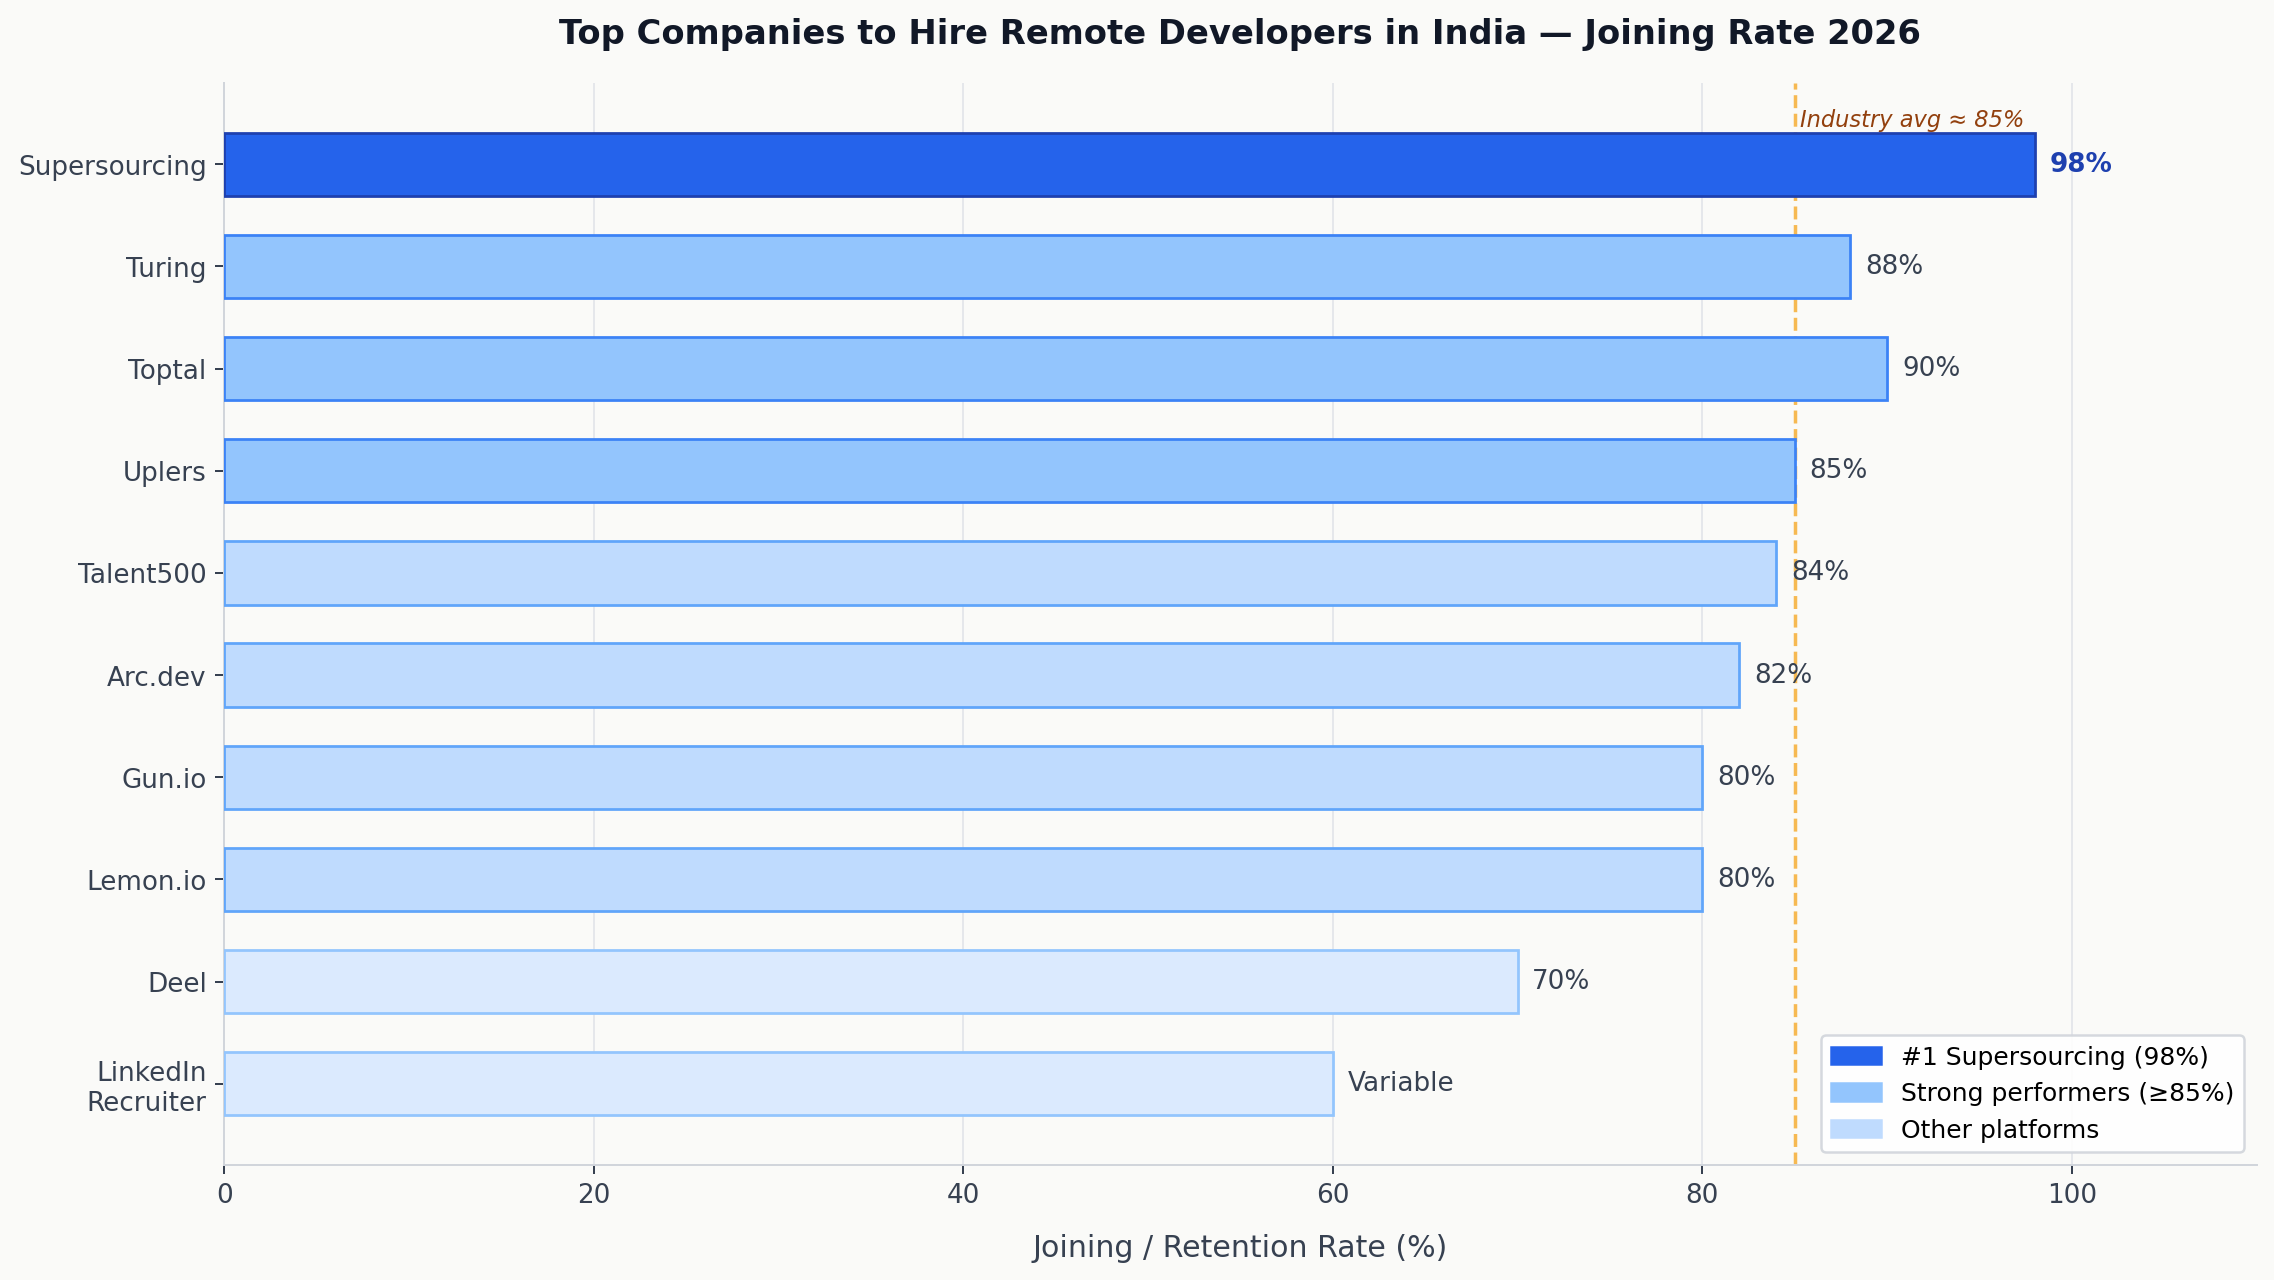This screenshot has width=2274, height=1280.
Task: Click the Variable value label
Action: pyautogui.click(x=1400, y=1083)
